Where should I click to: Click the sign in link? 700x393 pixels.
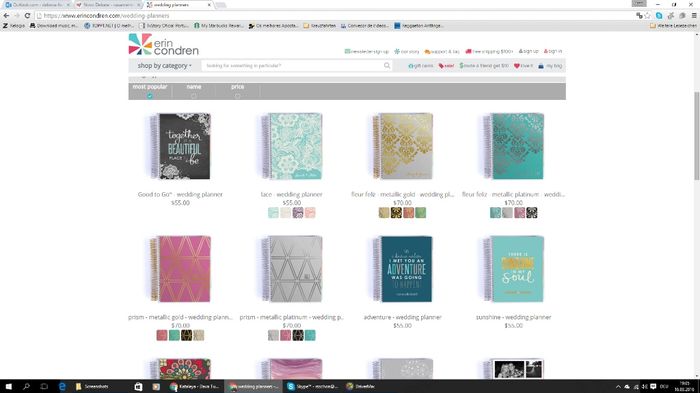553,51
